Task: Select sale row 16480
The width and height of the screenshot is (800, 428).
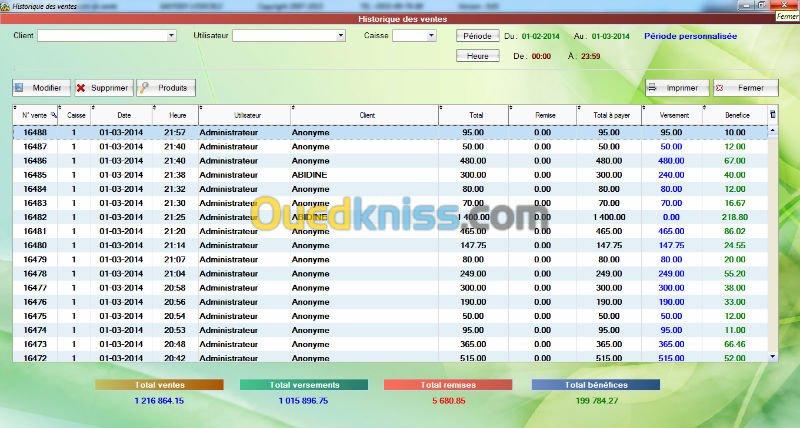Action: [390, 245]
